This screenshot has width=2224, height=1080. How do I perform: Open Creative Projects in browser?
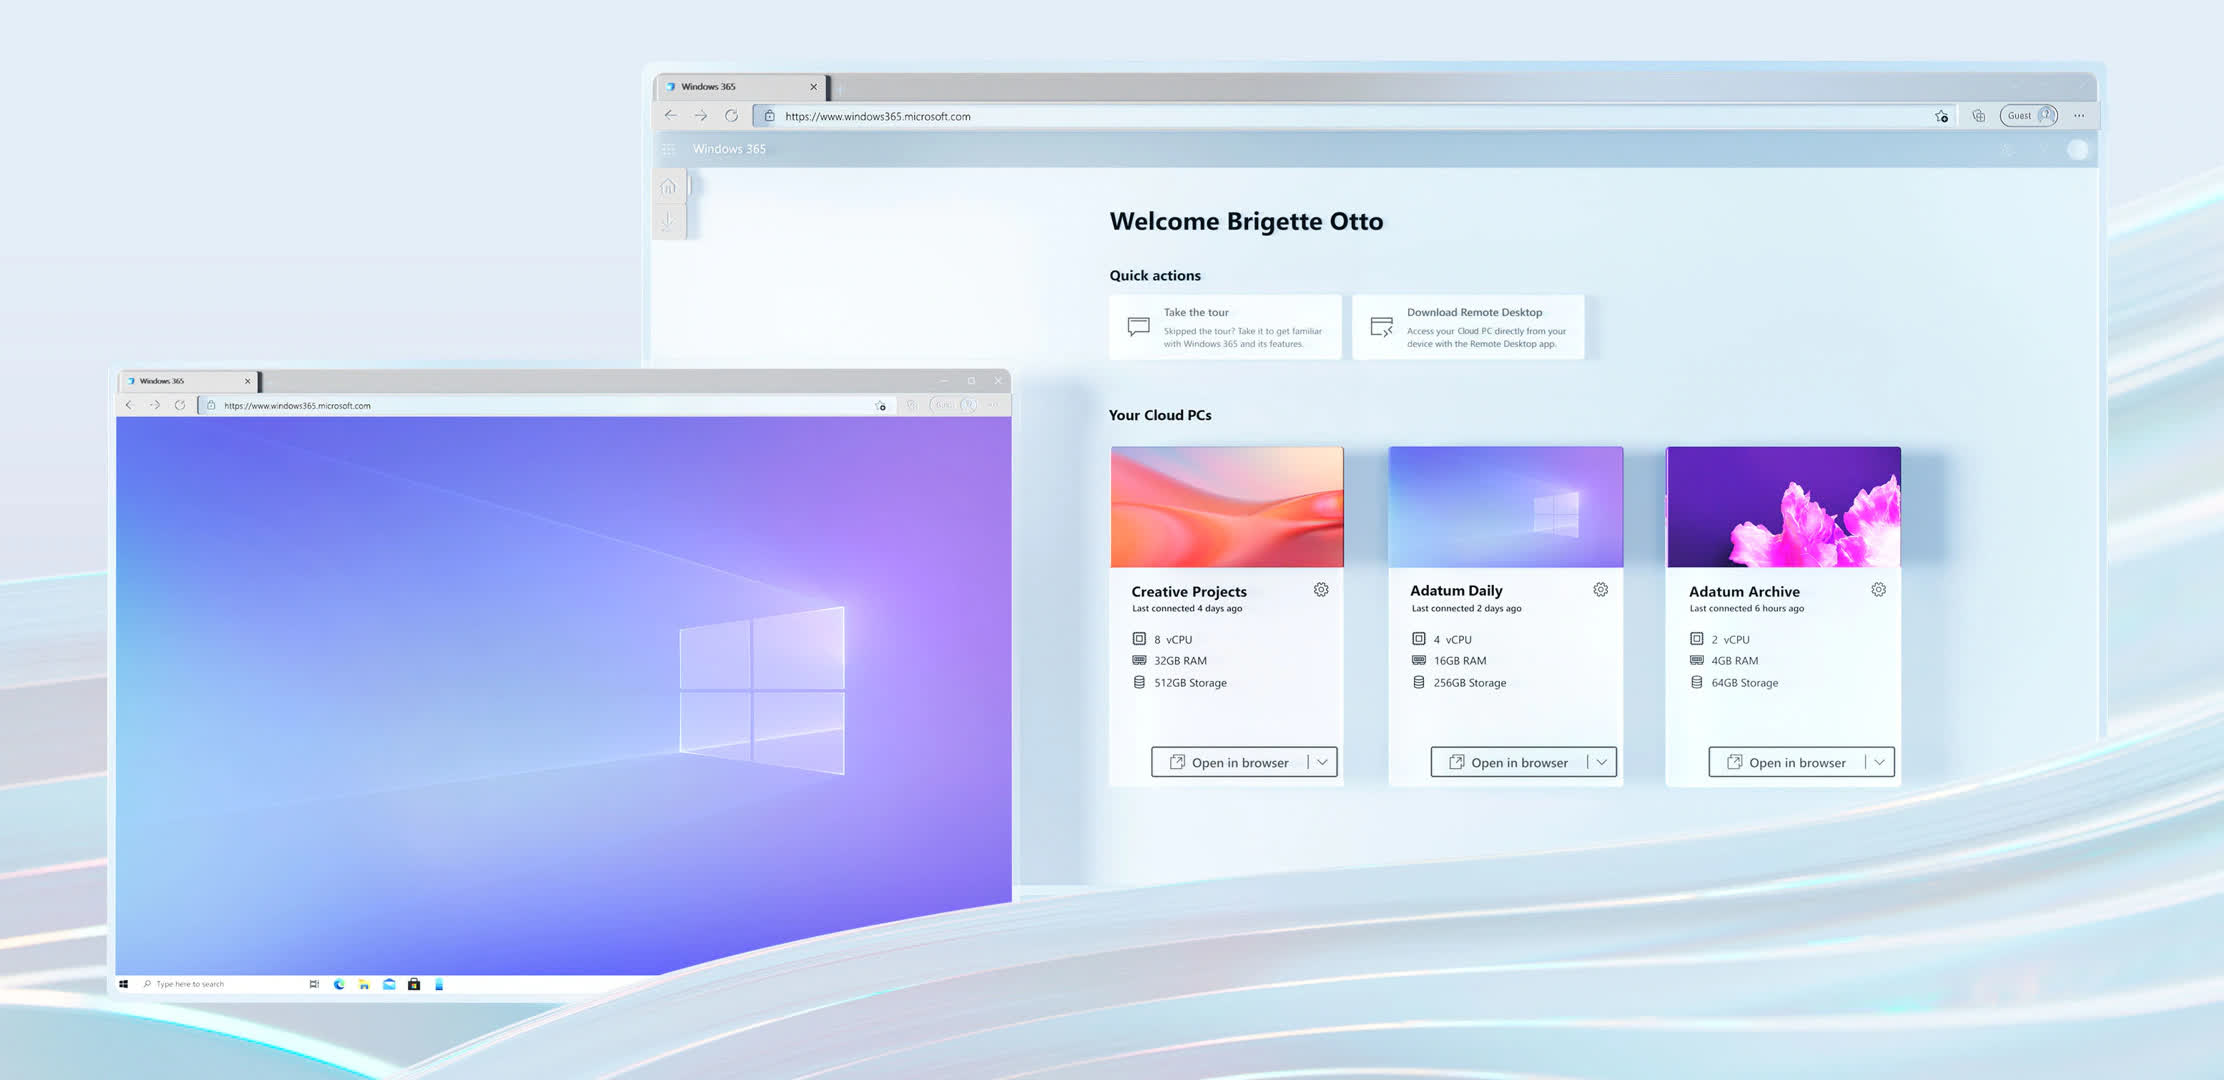point(1230,762)
